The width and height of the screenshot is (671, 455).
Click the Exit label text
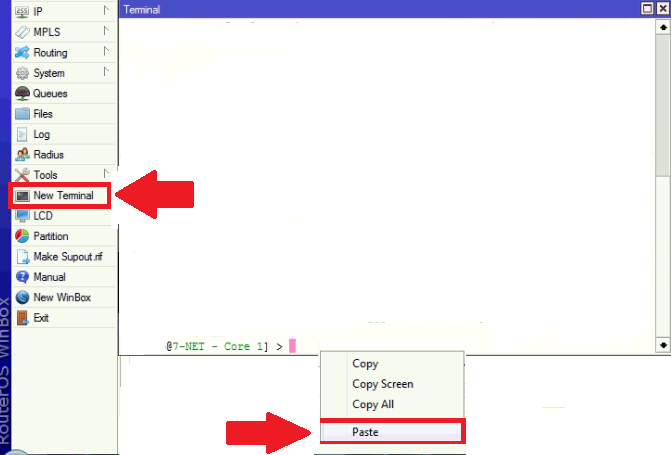coord(41,318)
